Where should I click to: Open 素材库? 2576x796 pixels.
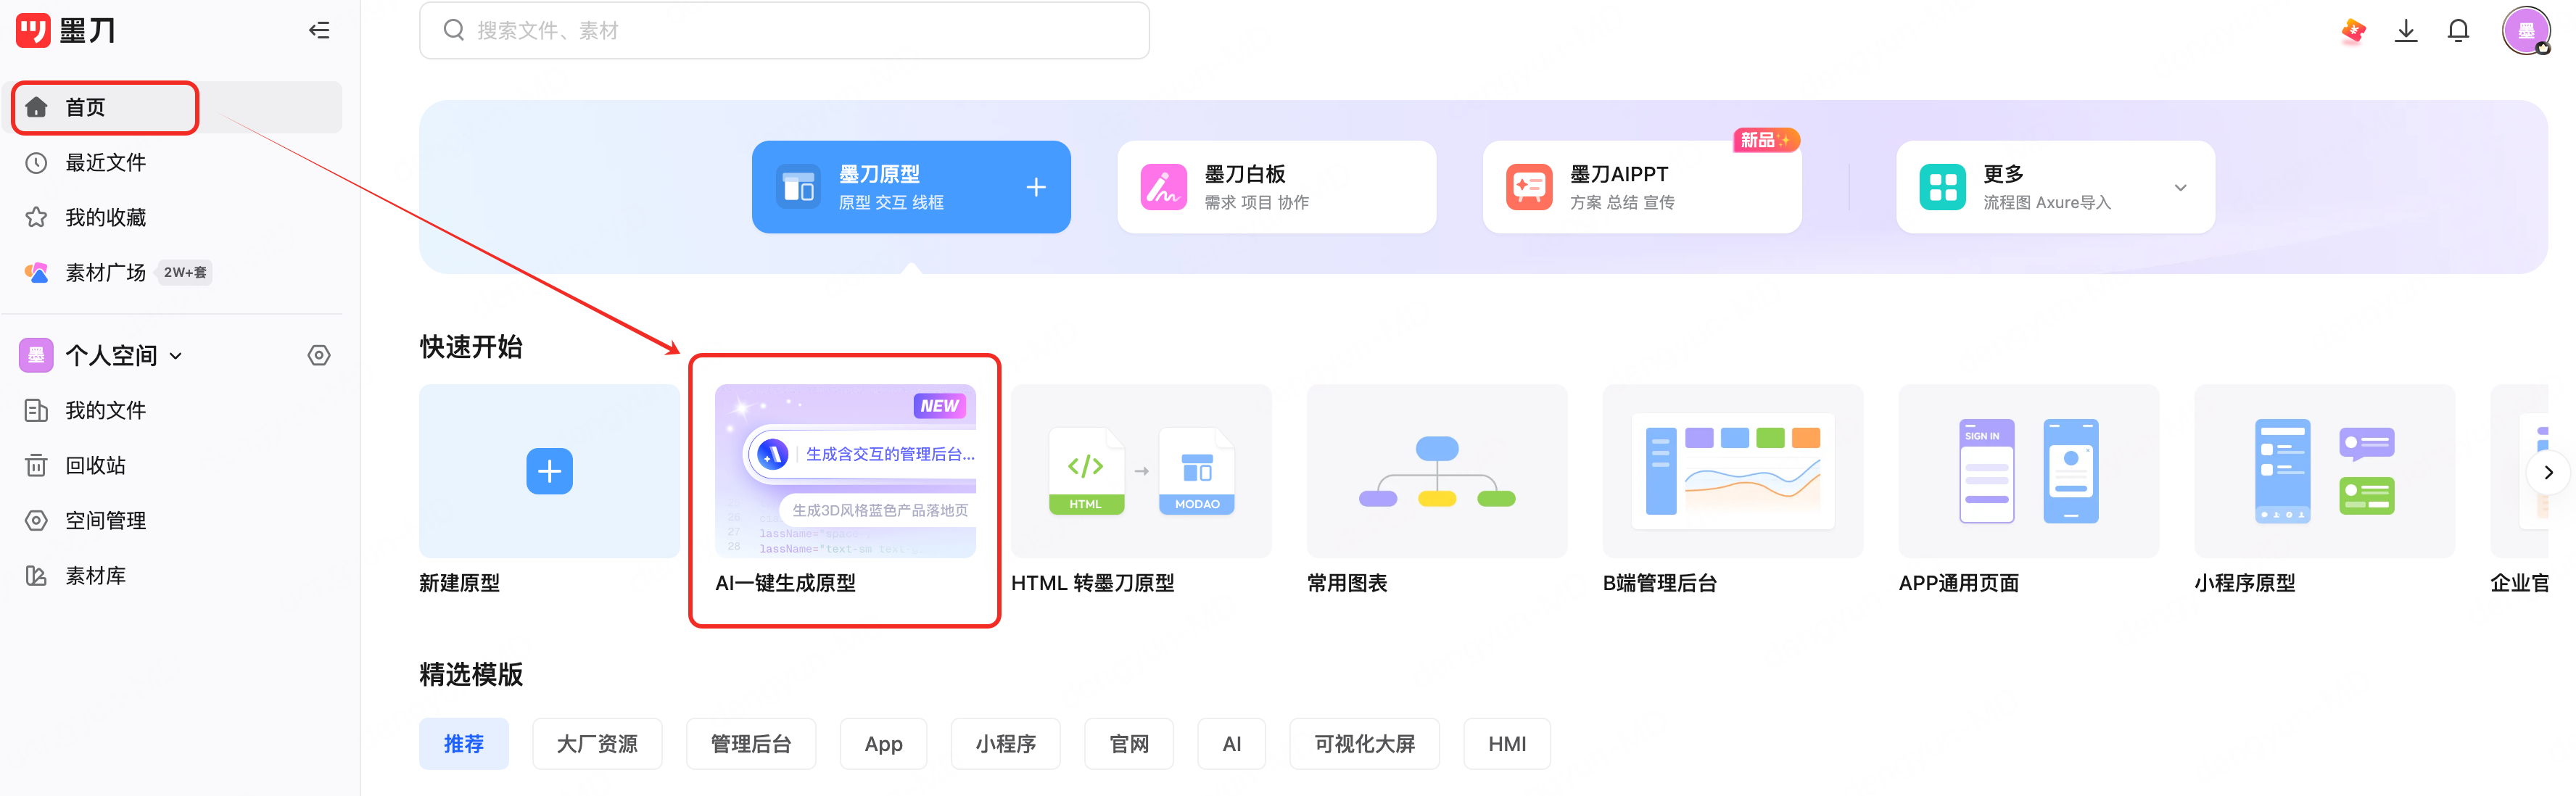tap(95, 575)
